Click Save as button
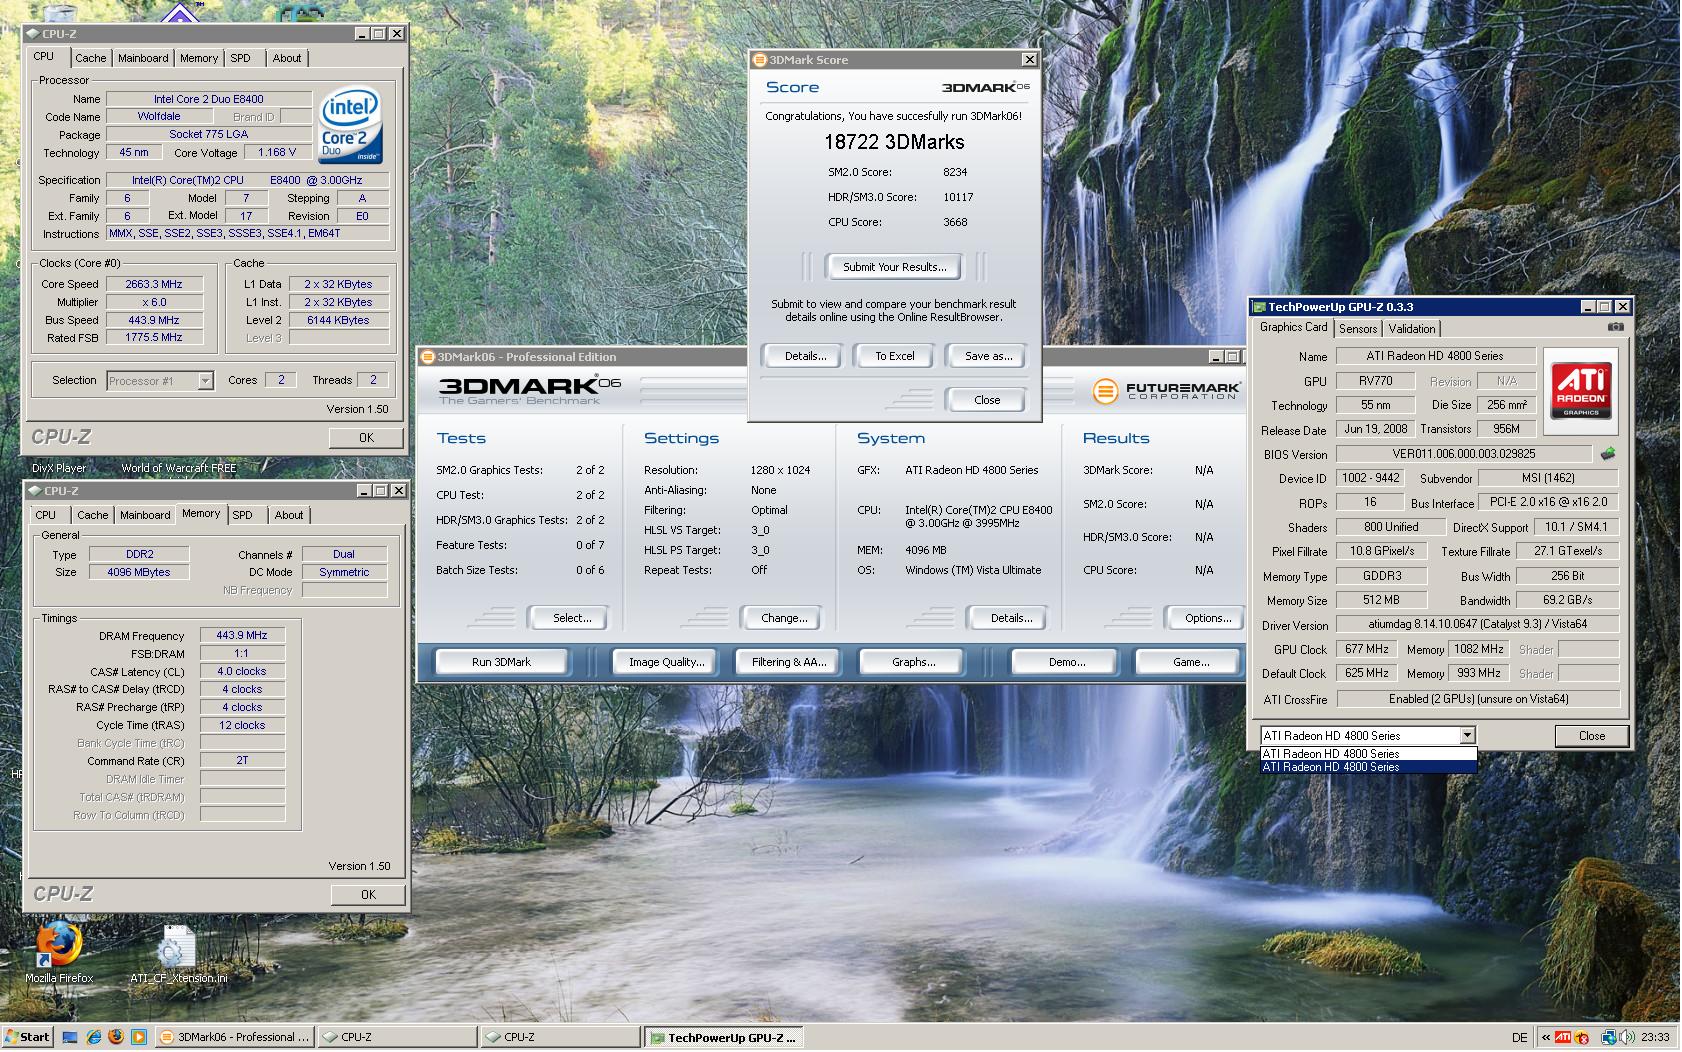The image size is (1682, 1052). coord(988,356)
